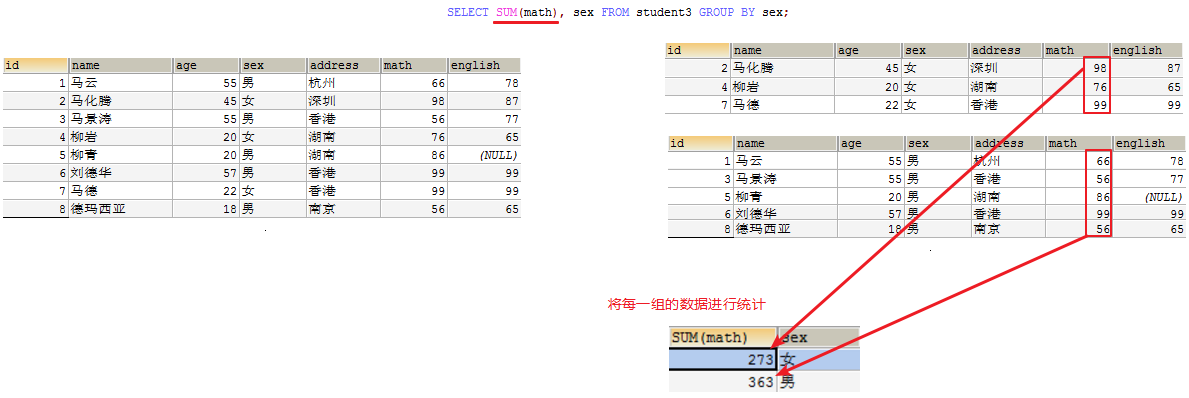Select the boxed 86 math cell in the male table
The height and width of the screenshot is (398, 1189).
(x=1099, y=196)
